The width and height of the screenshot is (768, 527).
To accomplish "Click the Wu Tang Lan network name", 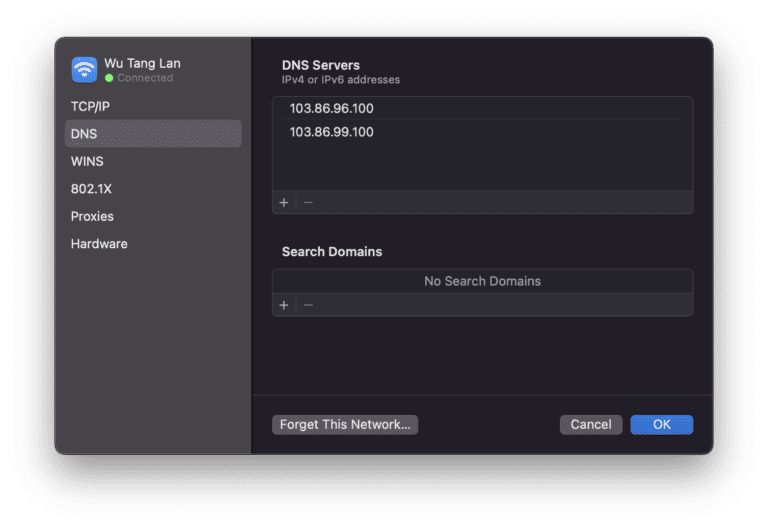I will click(x=142, y=63).
